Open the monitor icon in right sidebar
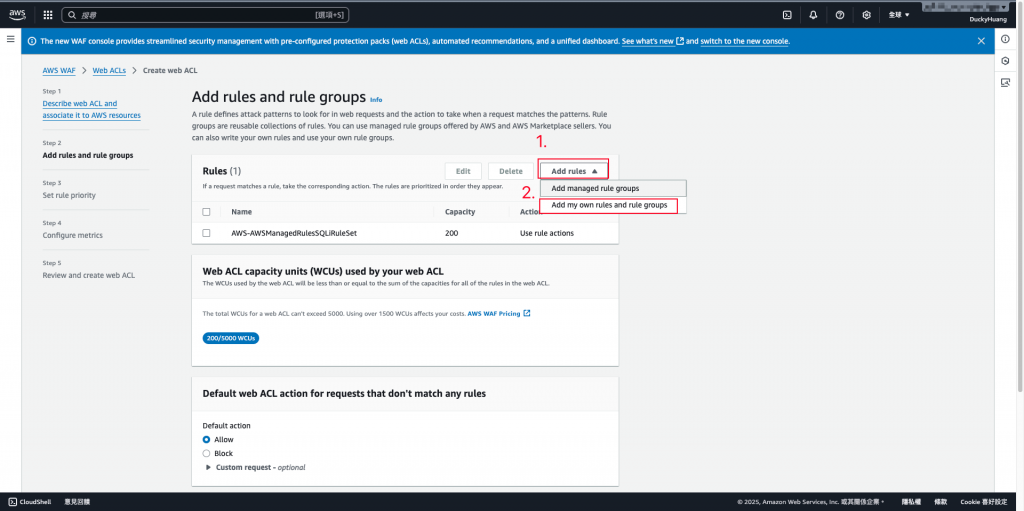1024x511 pixels. point(1006,82)
